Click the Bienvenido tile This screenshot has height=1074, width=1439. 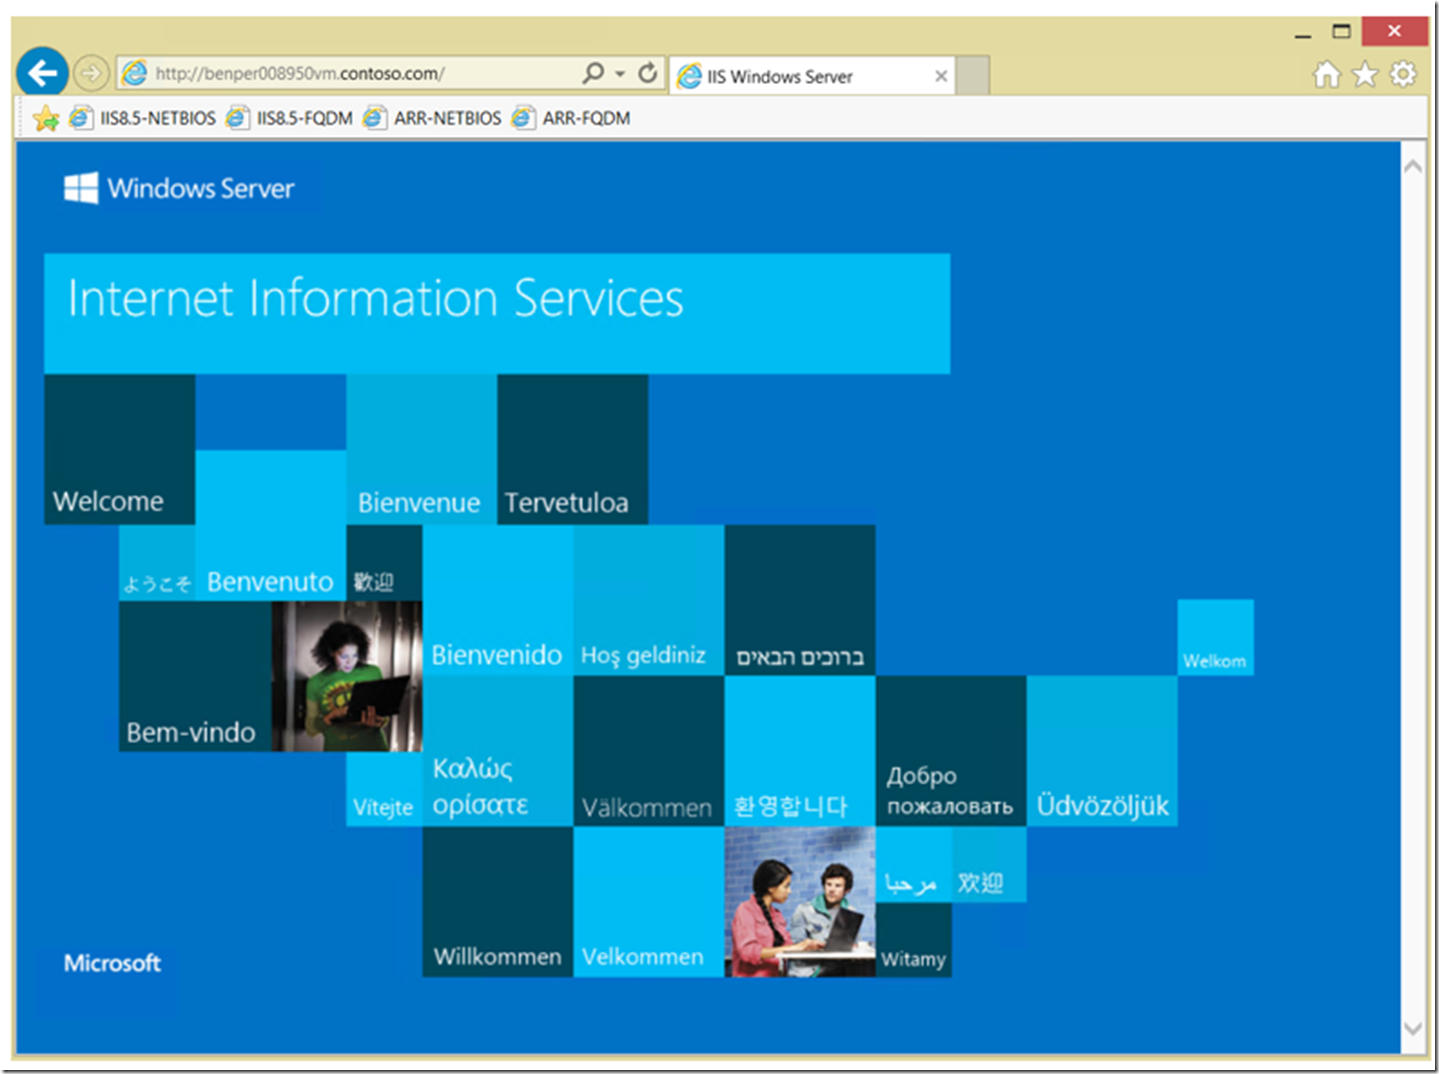497,600
